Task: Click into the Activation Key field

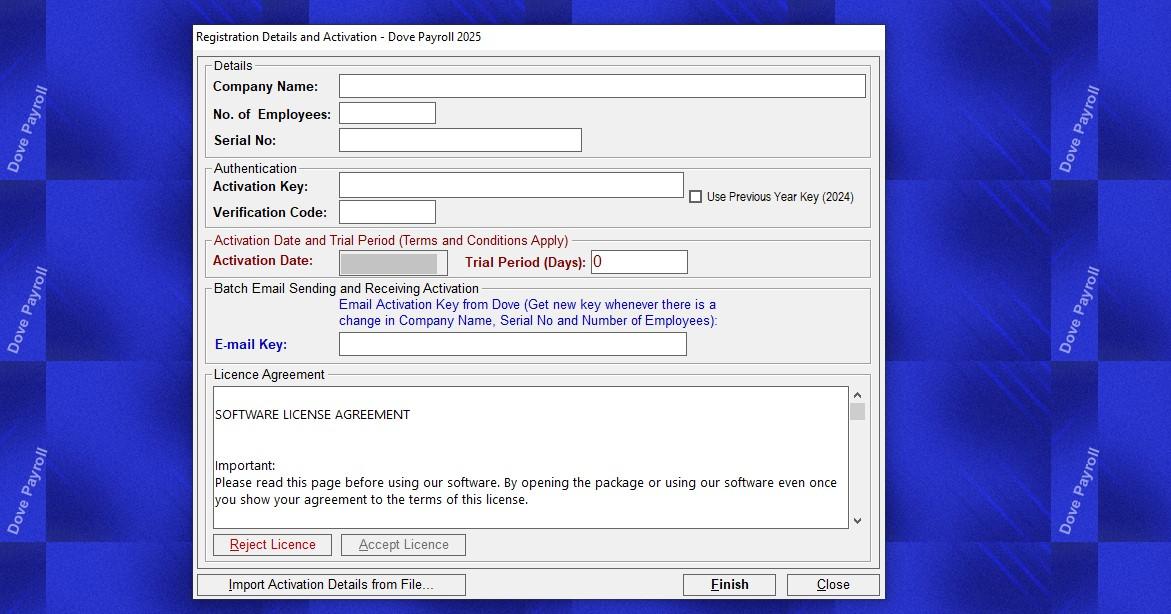Action: point(511,185)
